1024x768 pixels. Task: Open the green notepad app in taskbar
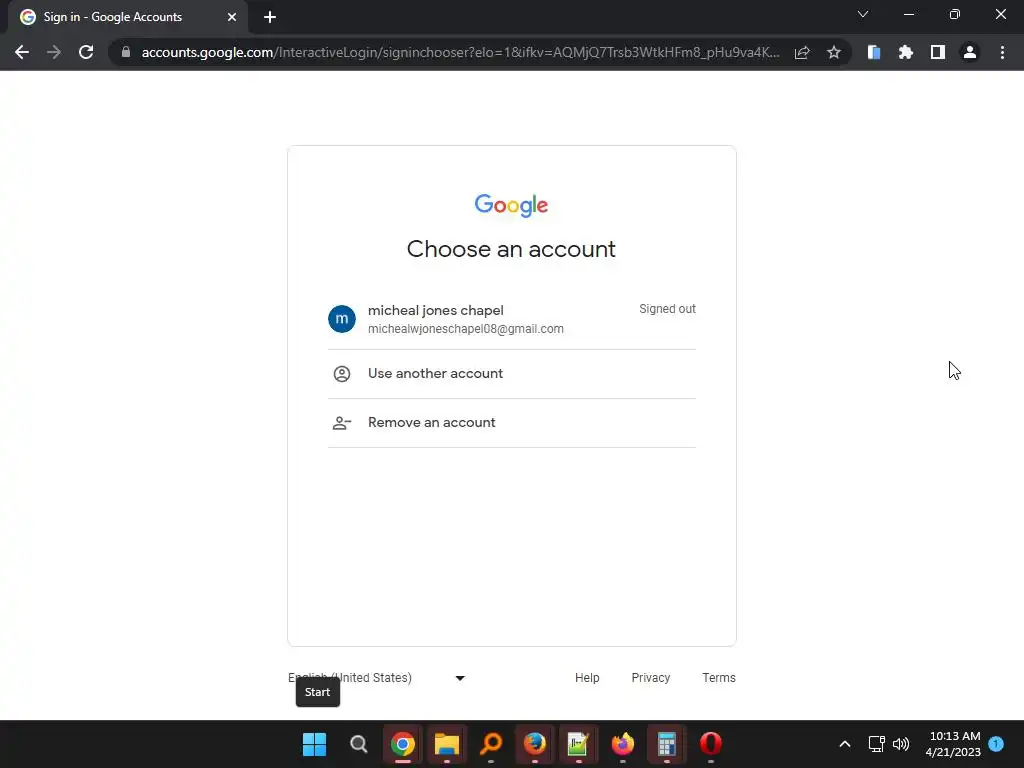pos(579,744)
